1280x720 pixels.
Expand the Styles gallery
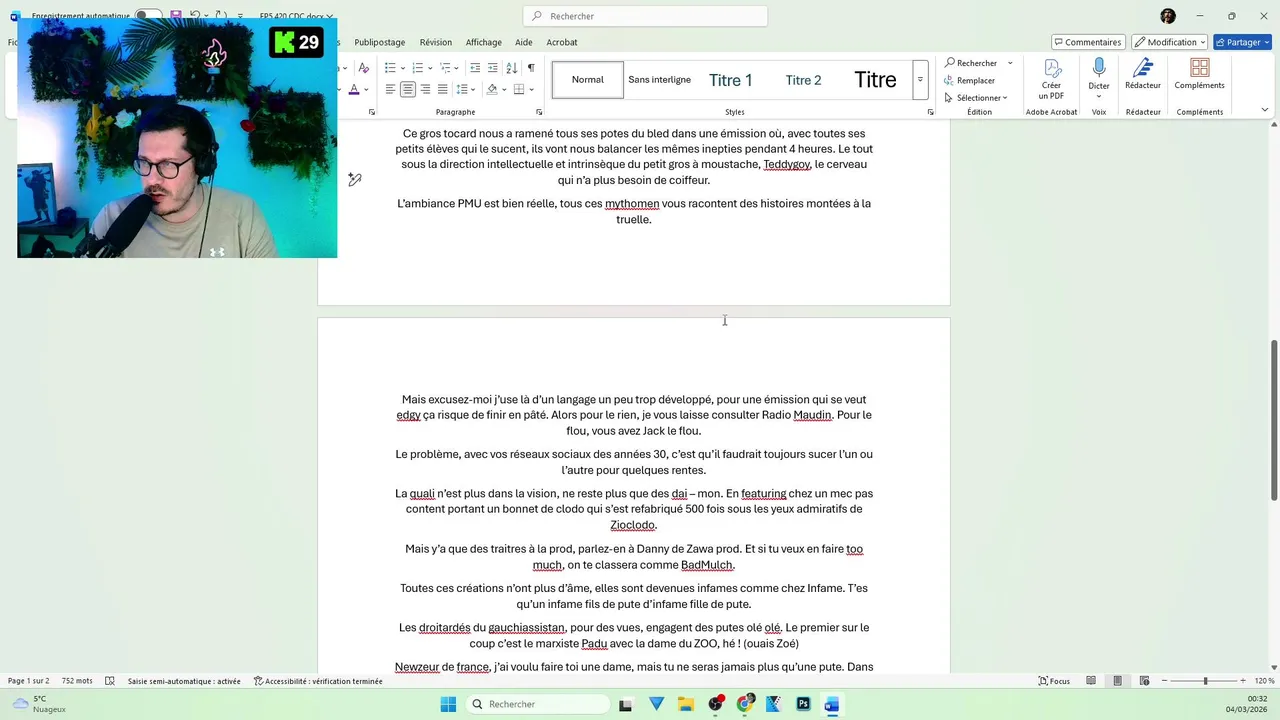(920, 80)
